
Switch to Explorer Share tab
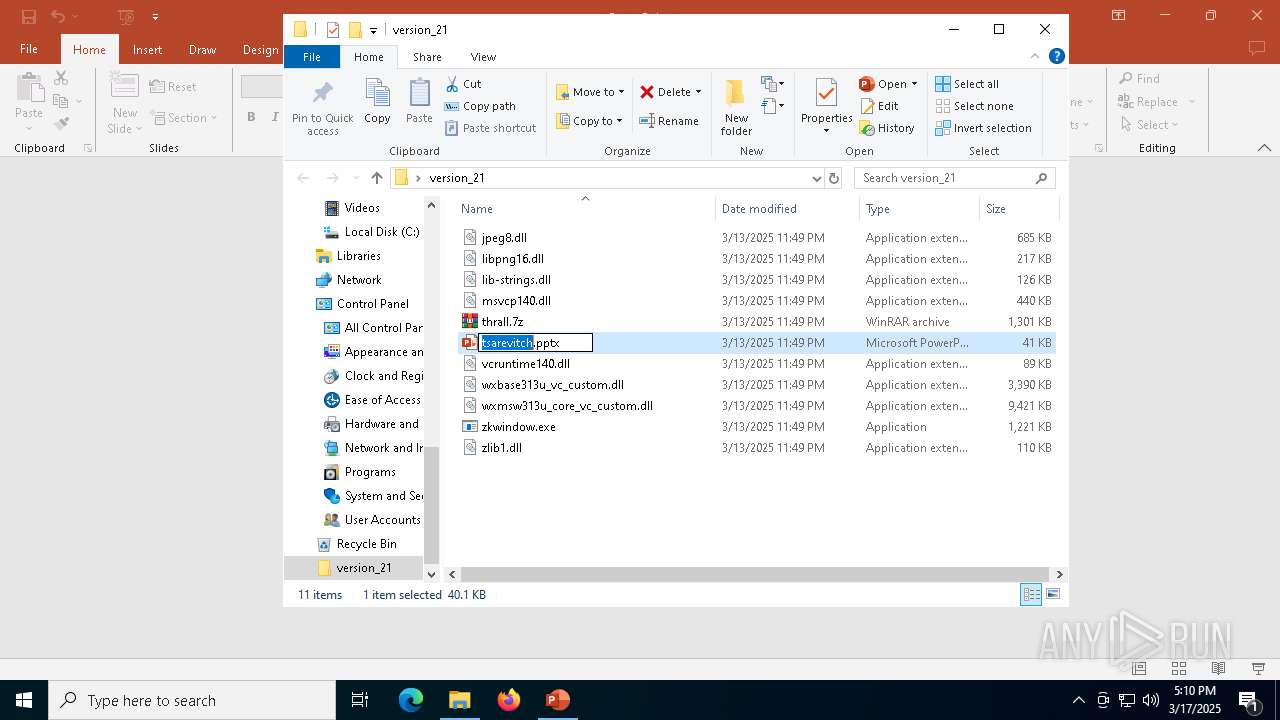coord(427,57)
